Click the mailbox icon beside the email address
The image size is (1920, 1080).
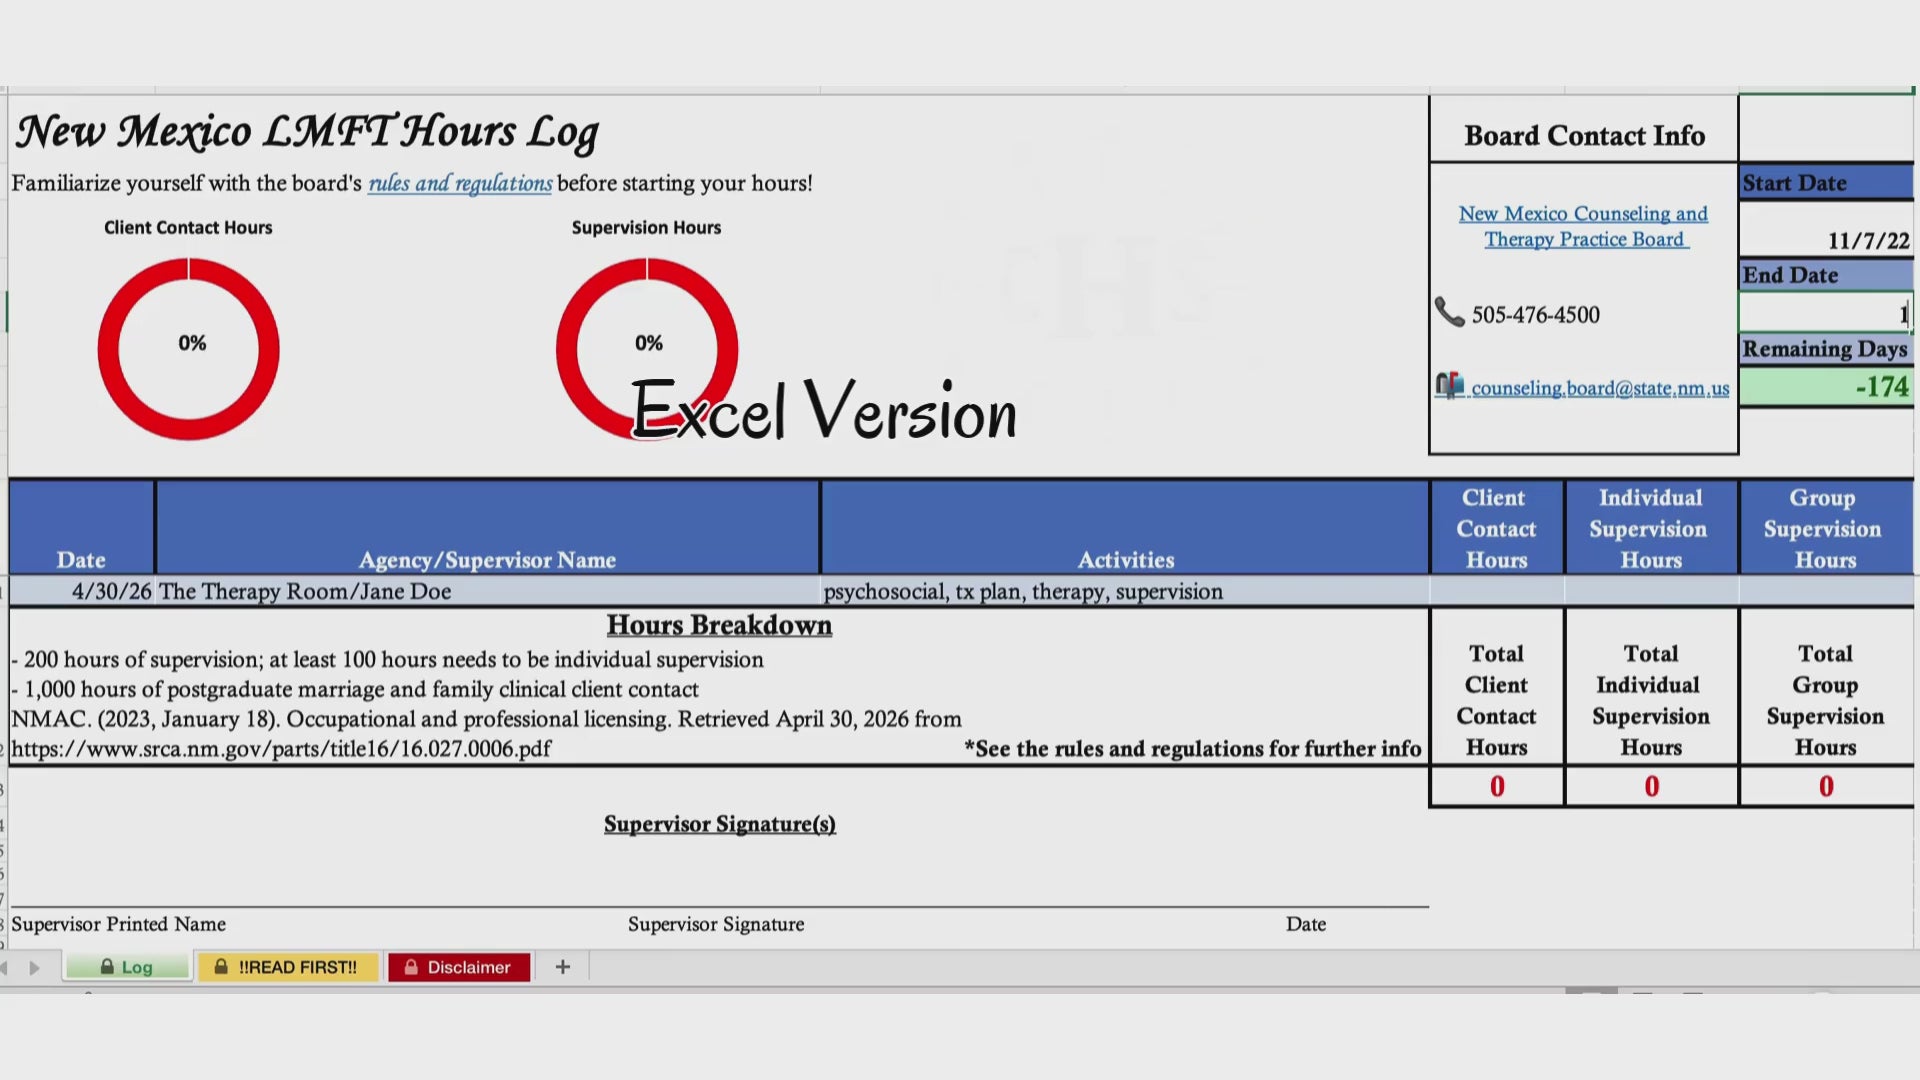[x=1450, y=386]
